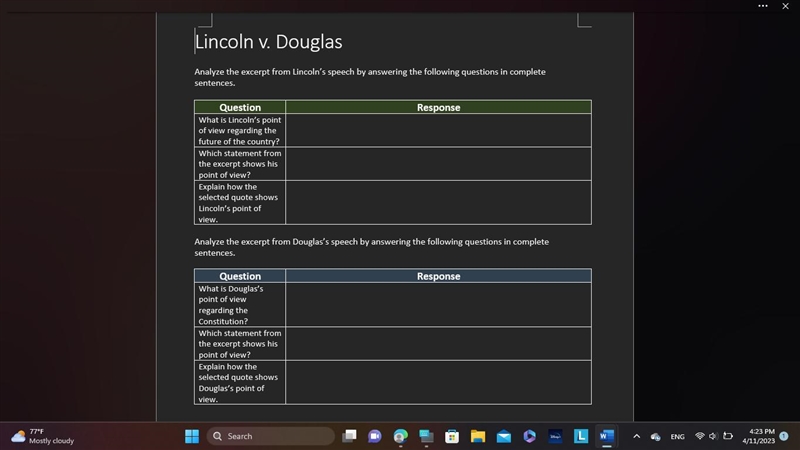Click the taskbar Search box

[x=270, y=436]
